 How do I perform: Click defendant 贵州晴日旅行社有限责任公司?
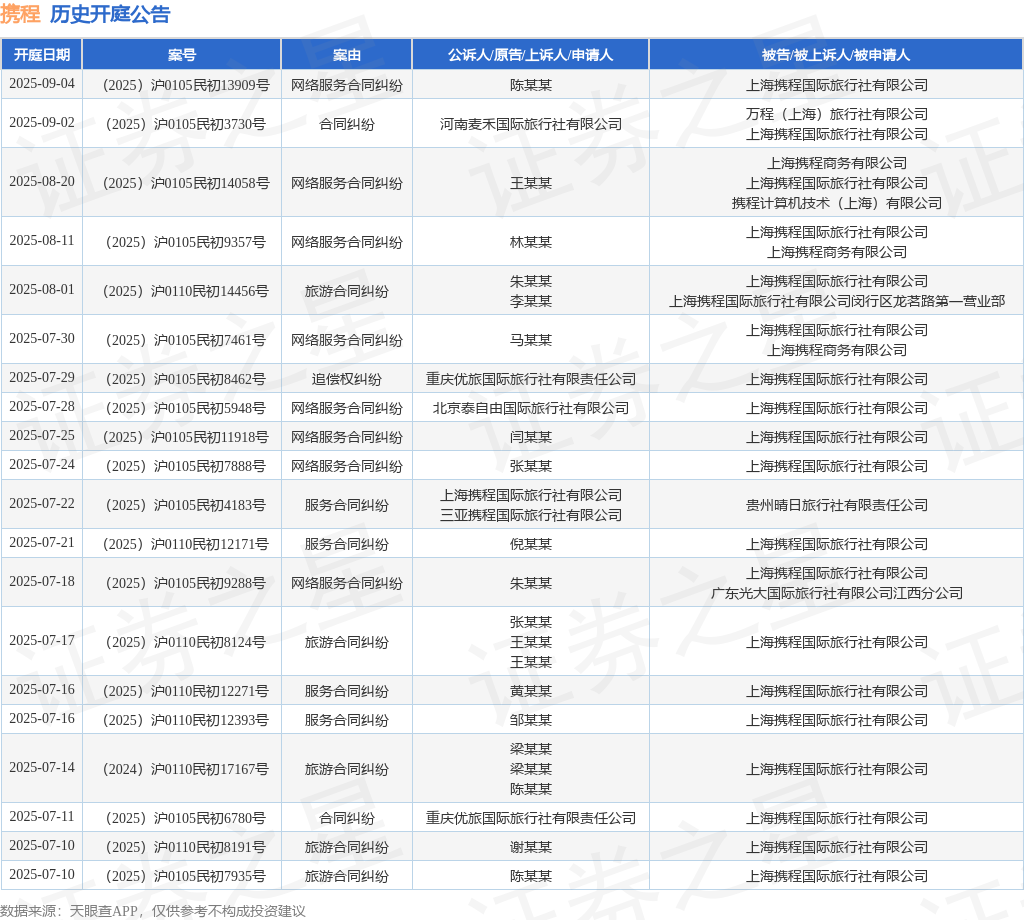point(837,505)
